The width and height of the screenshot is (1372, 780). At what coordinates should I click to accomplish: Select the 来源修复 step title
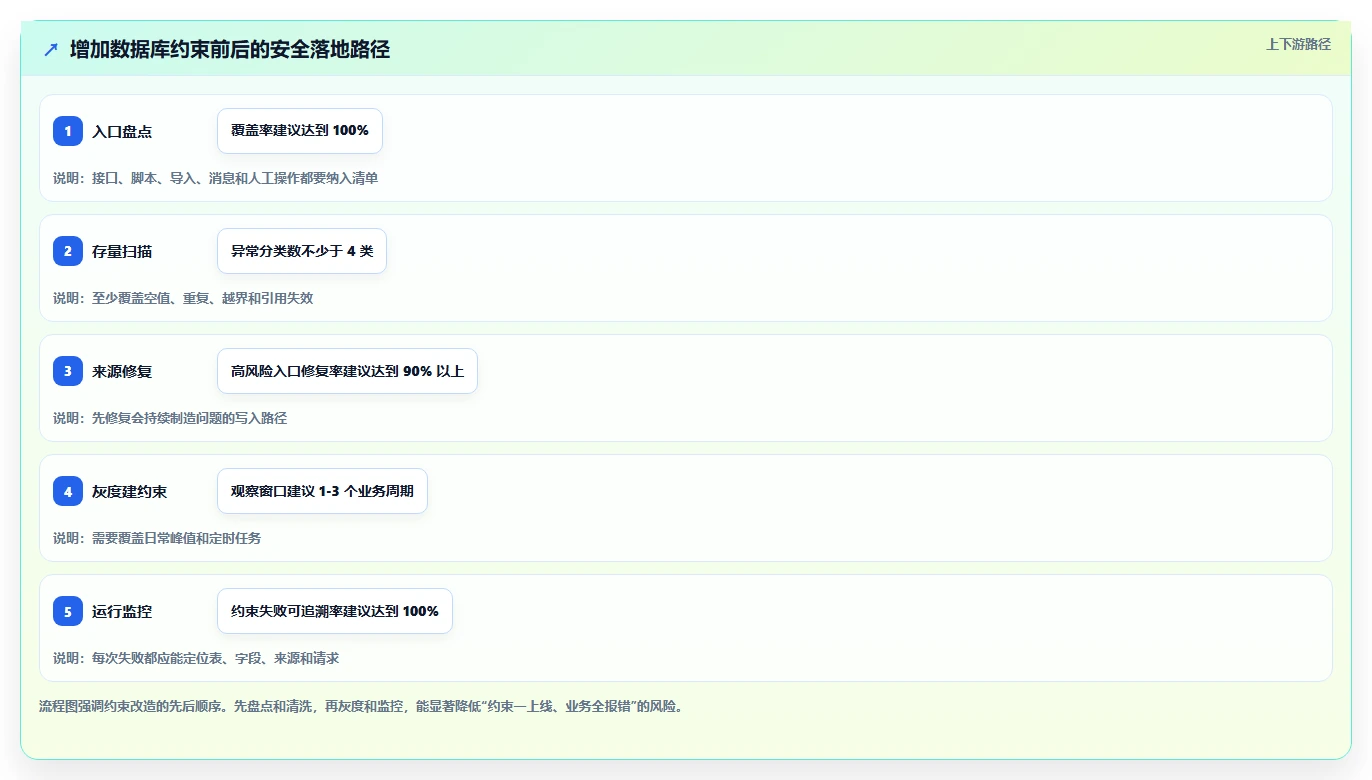122,371
